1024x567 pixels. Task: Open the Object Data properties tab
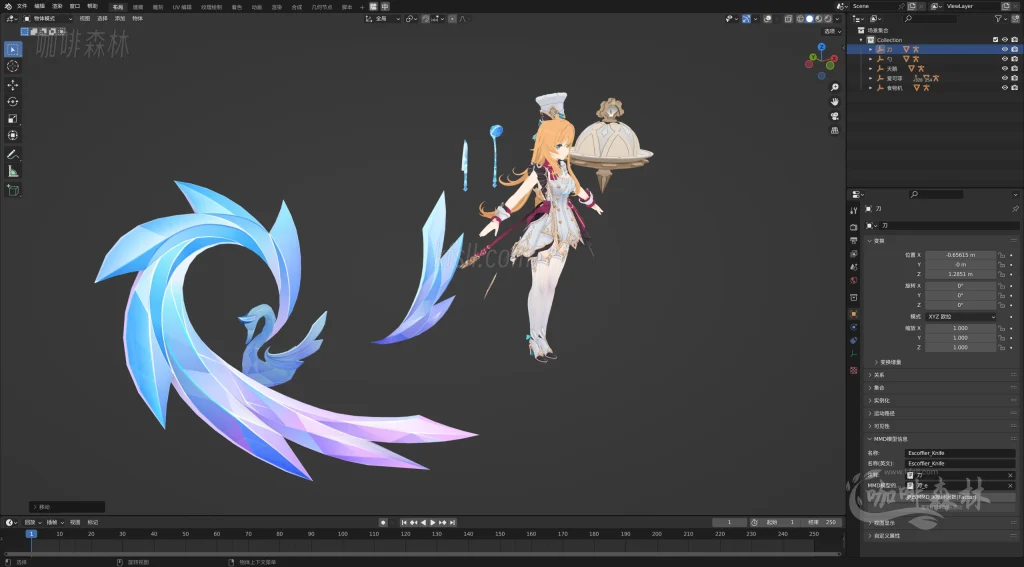854,354
